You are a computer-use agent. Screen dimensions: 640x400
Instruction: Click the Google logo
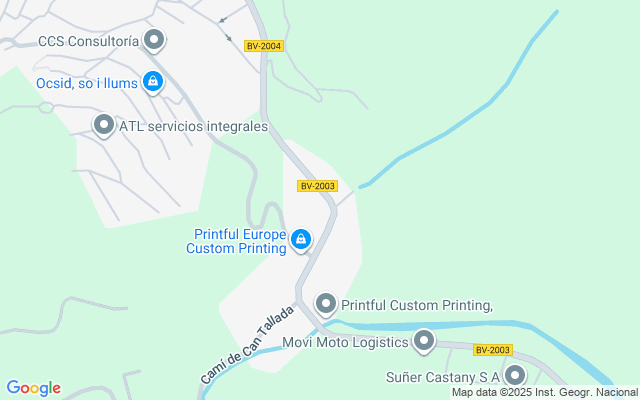click(33, 388)
